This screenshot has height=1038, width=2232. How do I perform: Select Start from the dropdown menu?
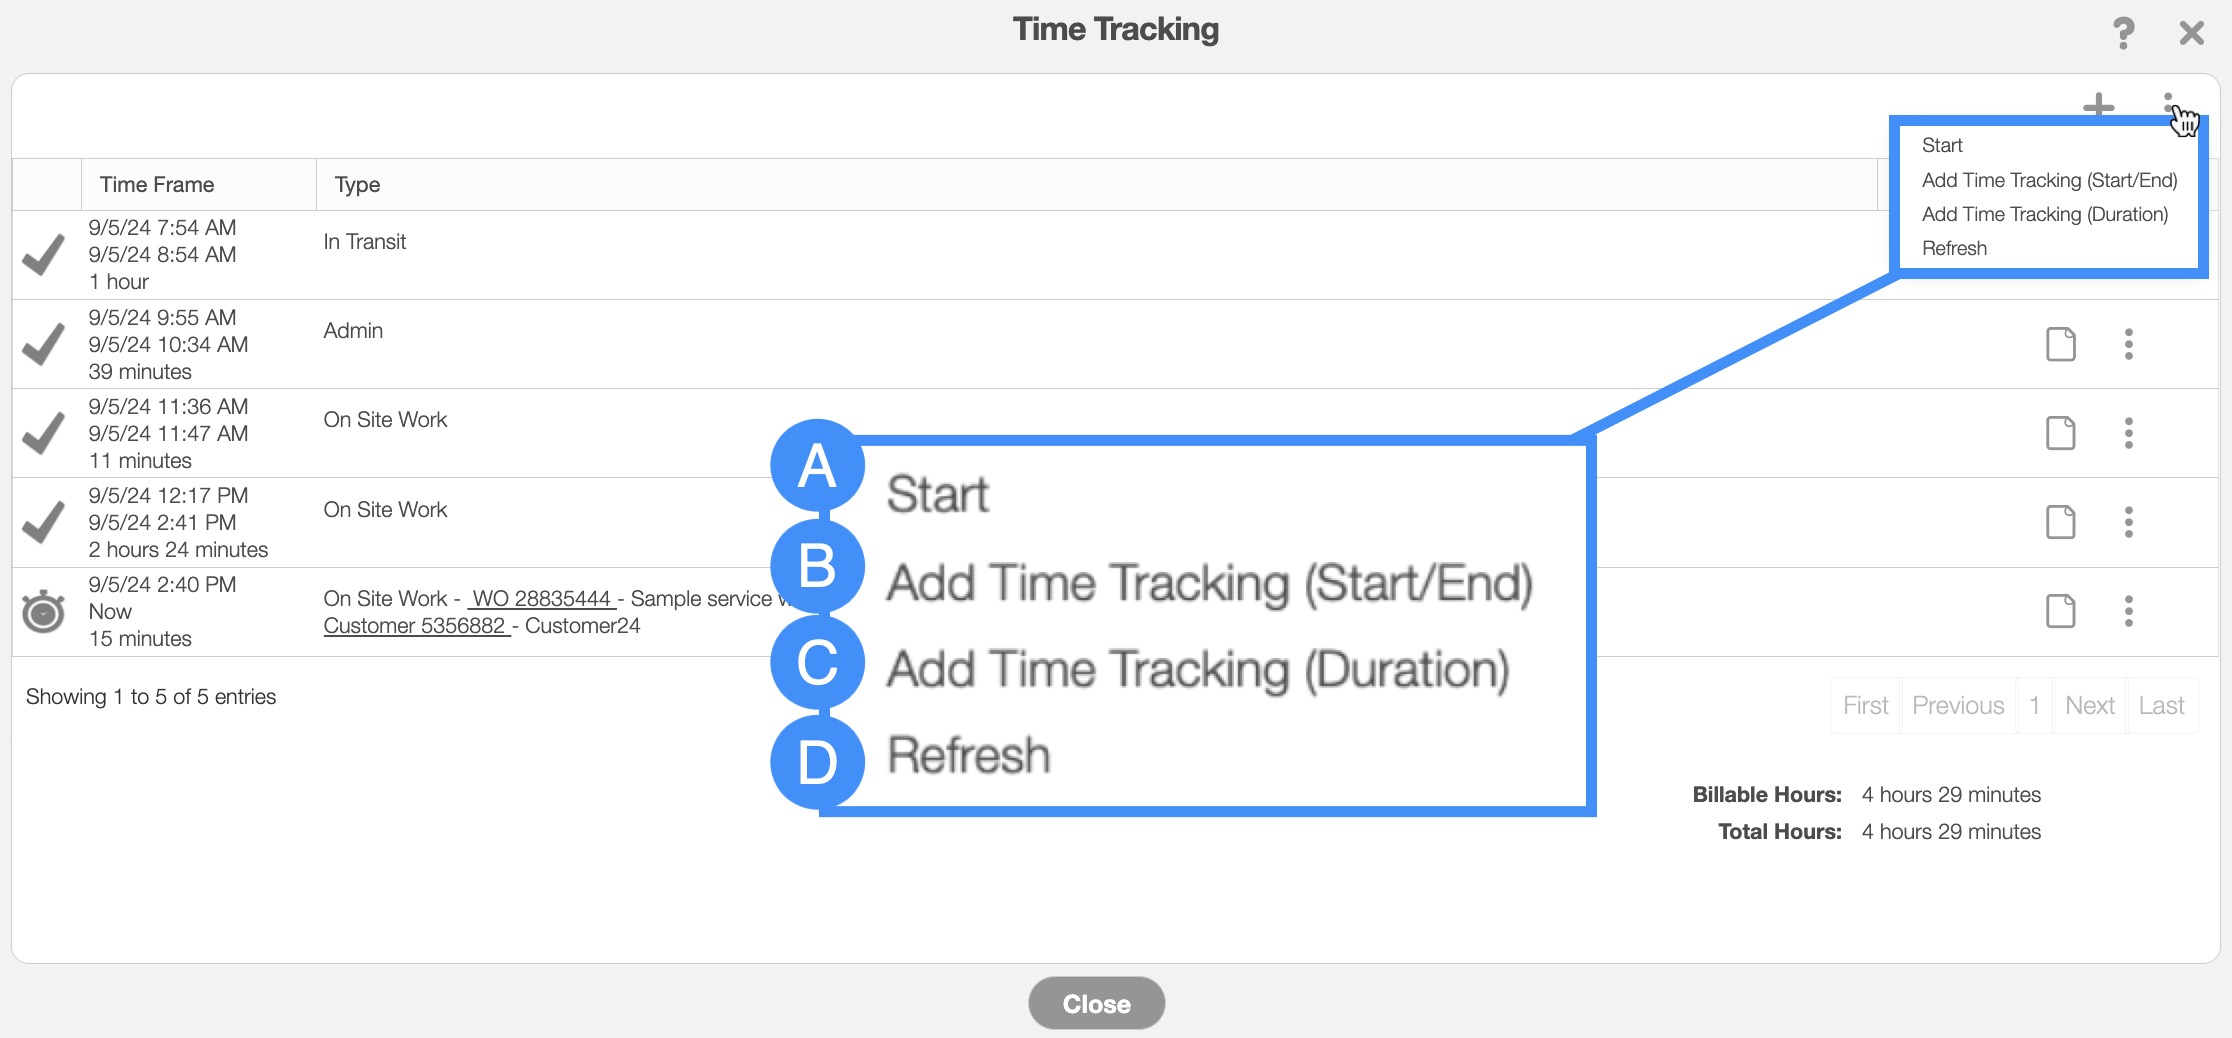[x=1942, y=146]
